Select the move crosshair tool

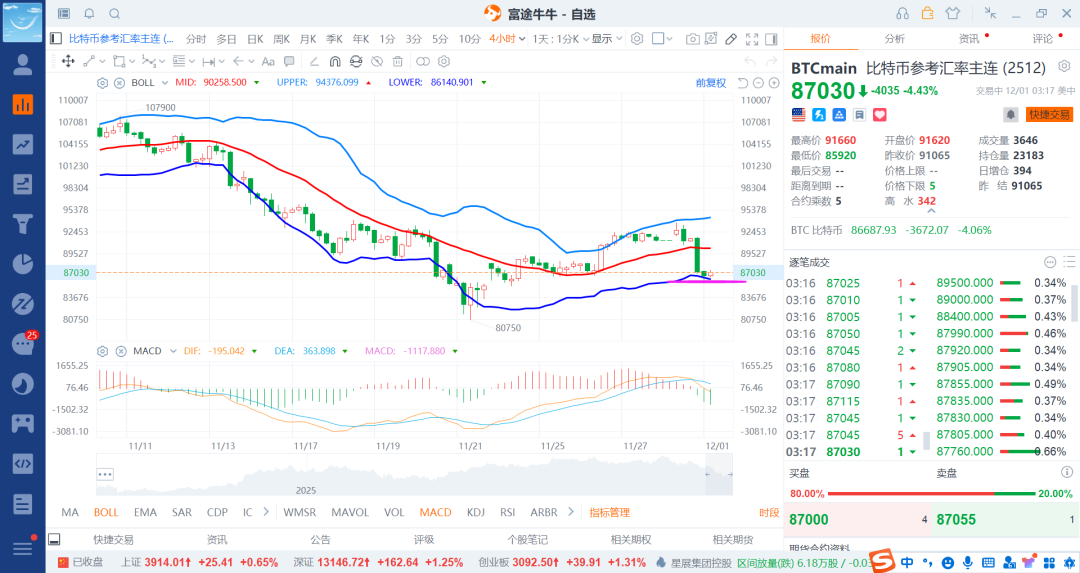point(68,61)
